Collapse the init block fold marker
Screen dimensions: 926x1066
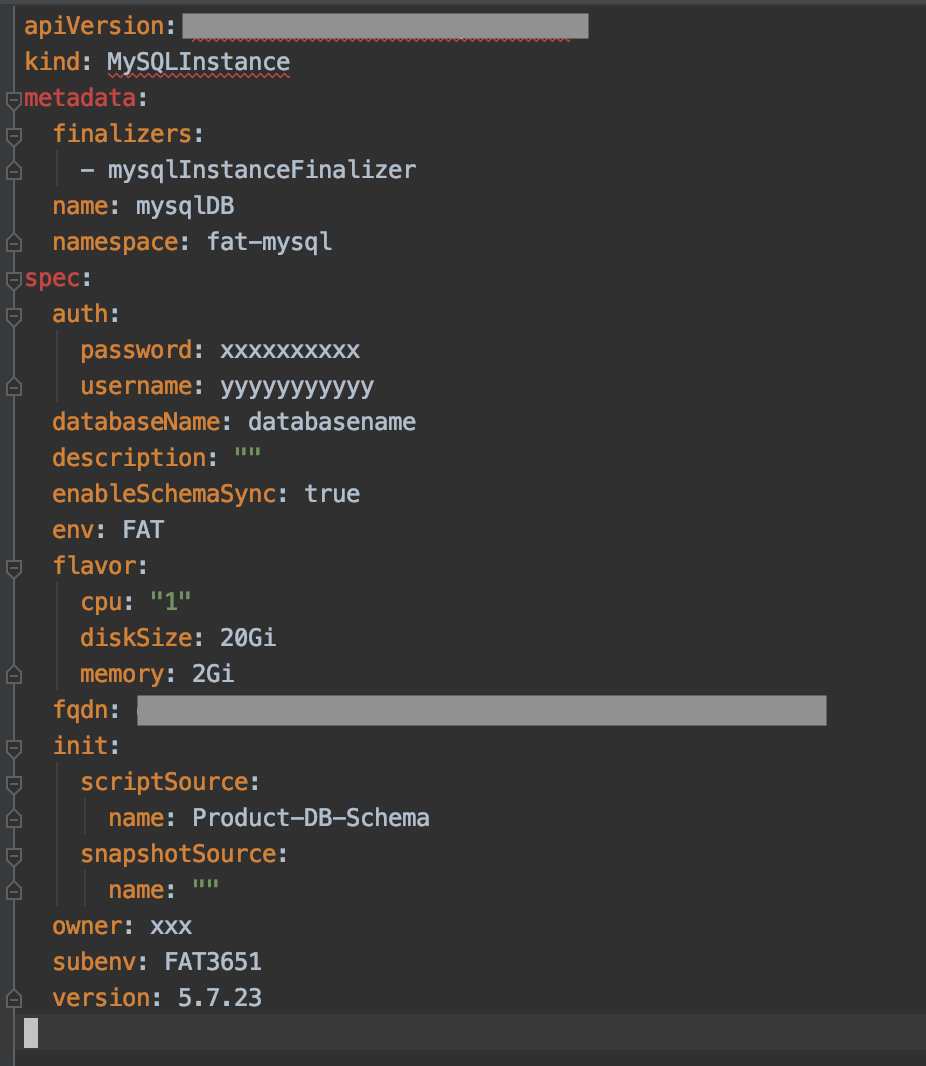(13, 747)
